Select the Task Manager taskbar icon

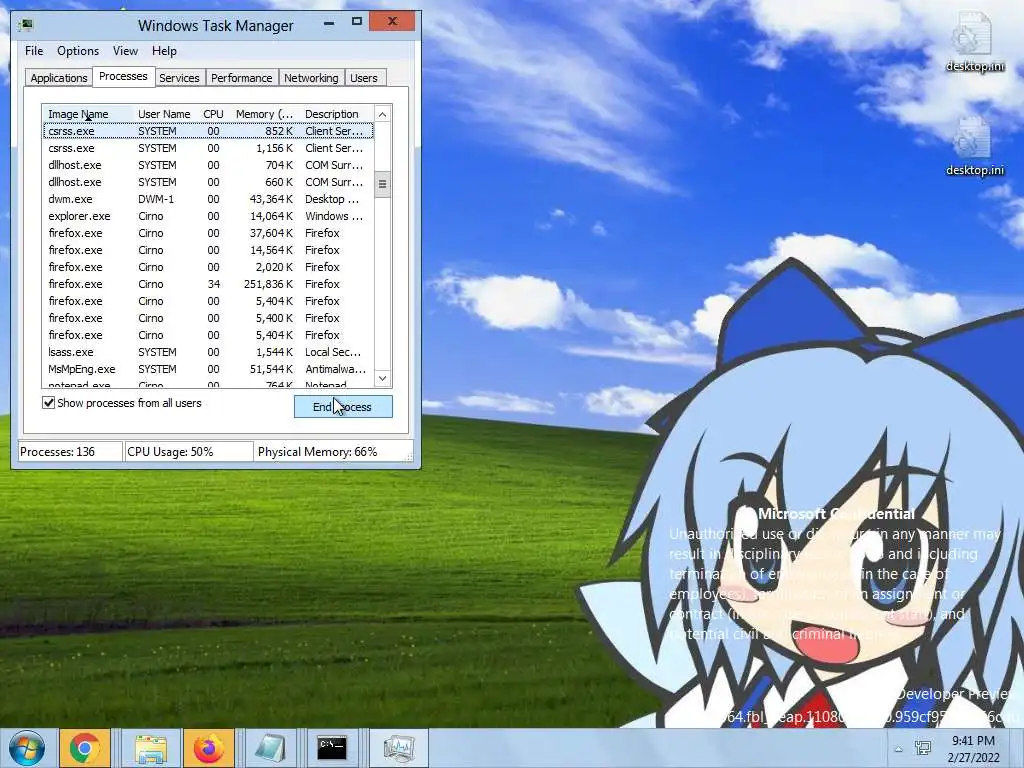pos(399,748)
